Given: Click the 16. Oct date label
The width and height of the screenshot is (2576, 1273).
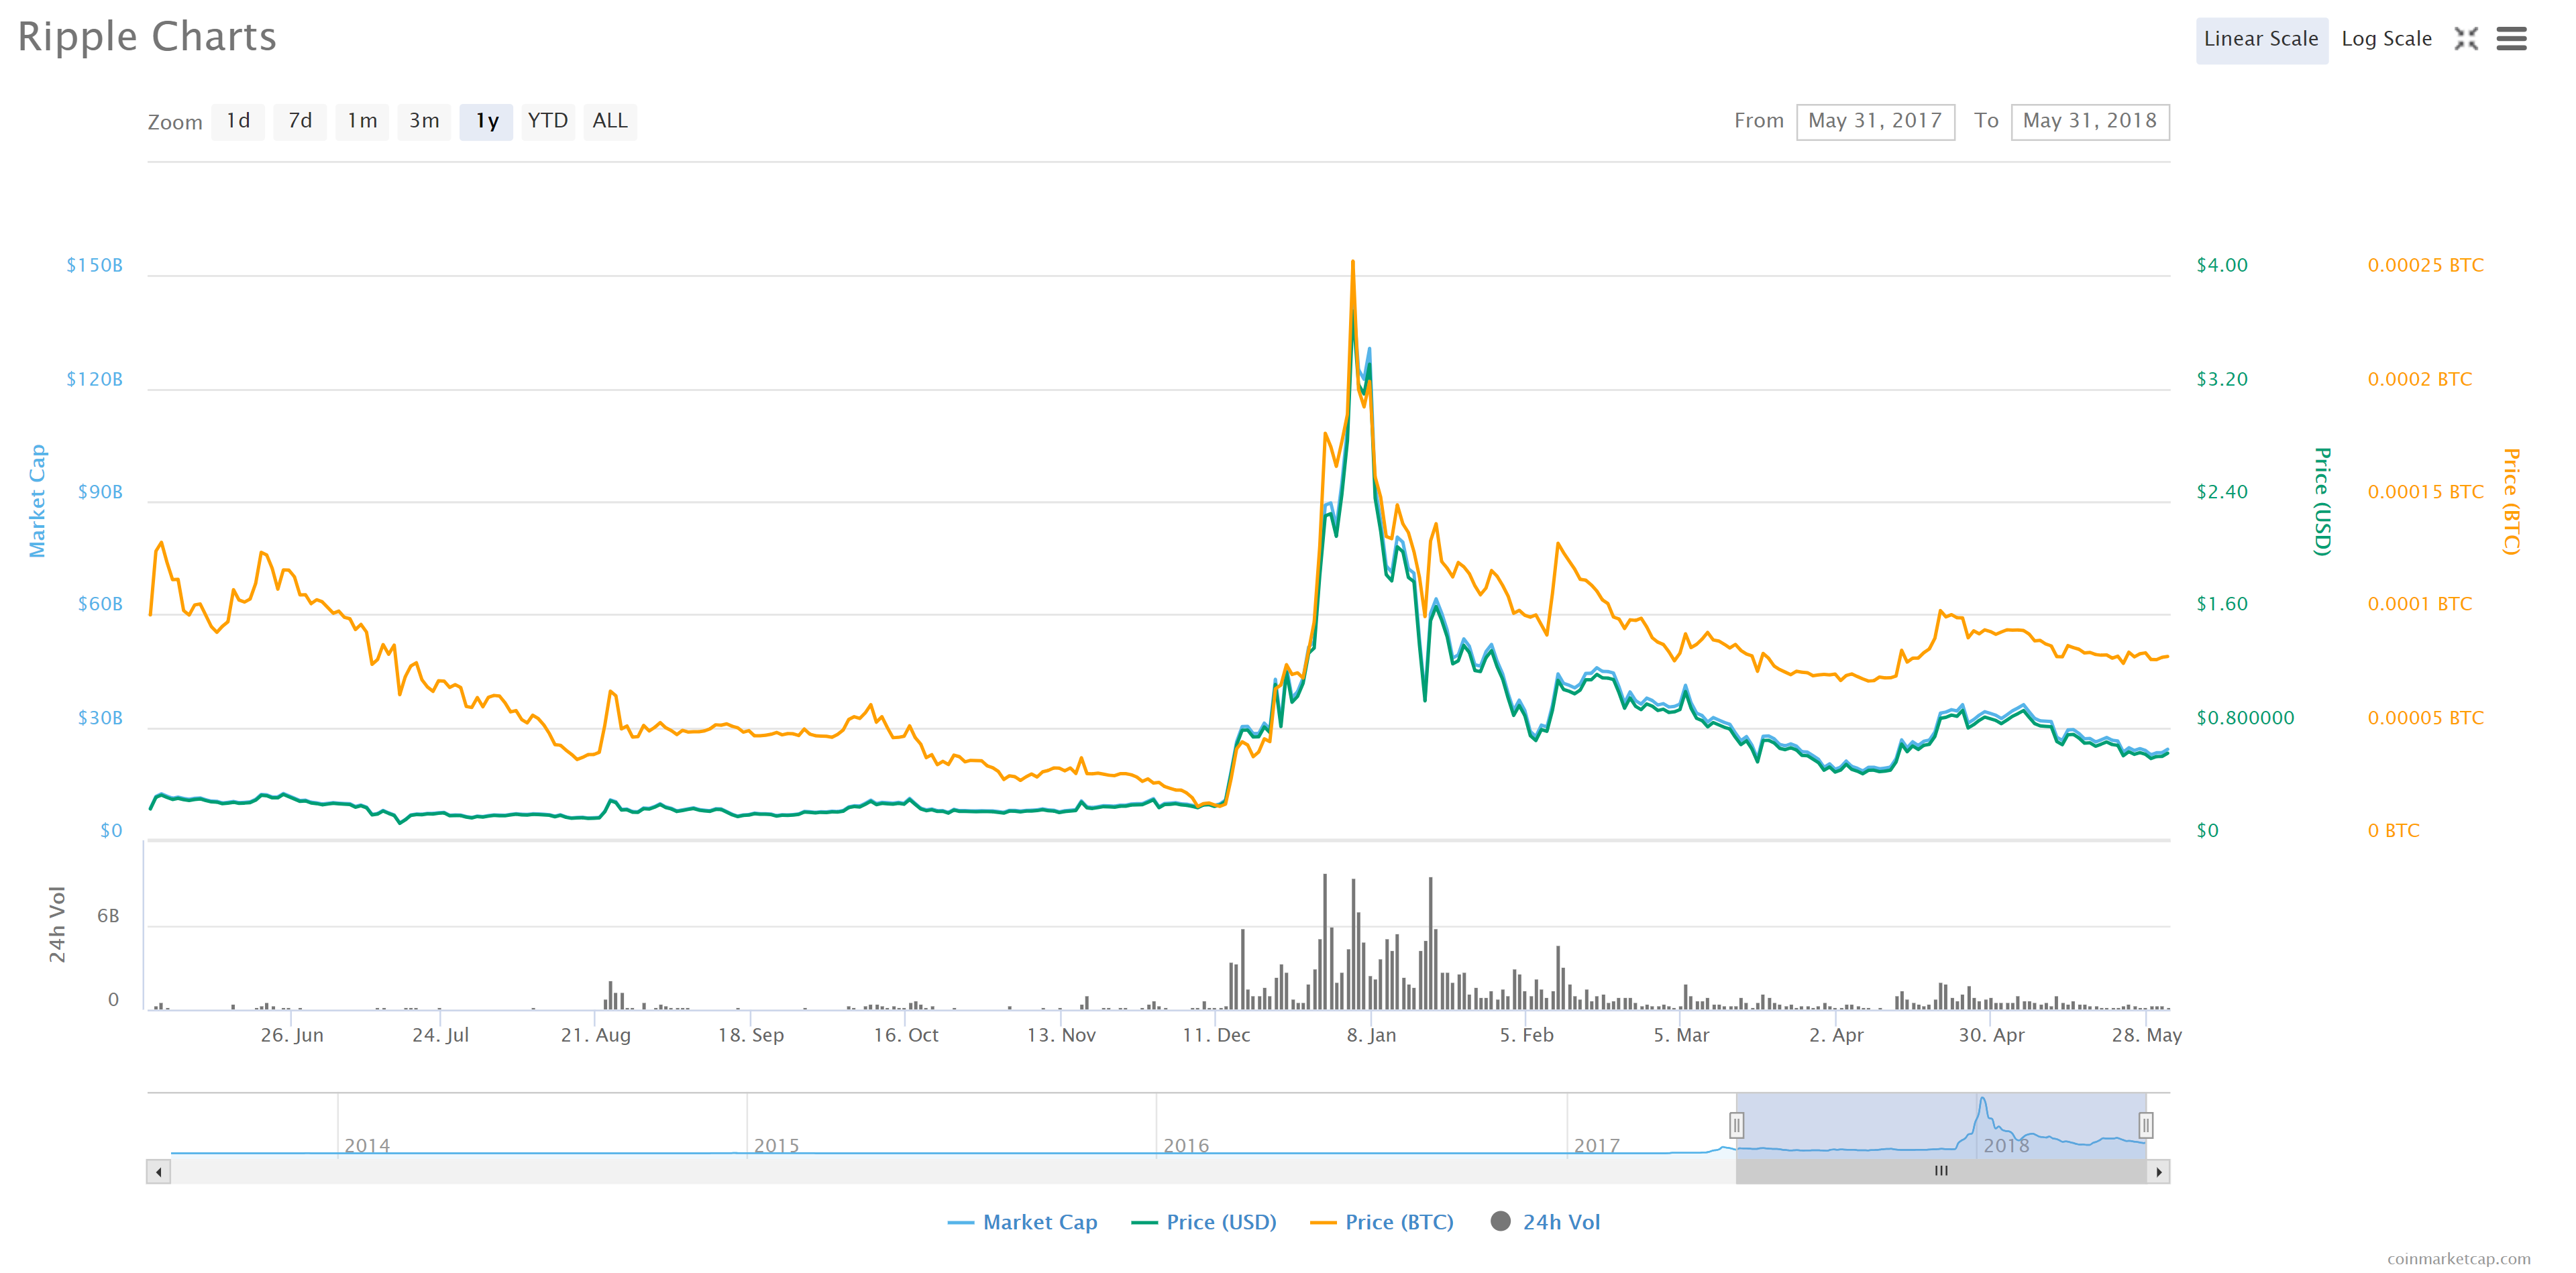Looking at the screenshot, I should click(906, 1036).
